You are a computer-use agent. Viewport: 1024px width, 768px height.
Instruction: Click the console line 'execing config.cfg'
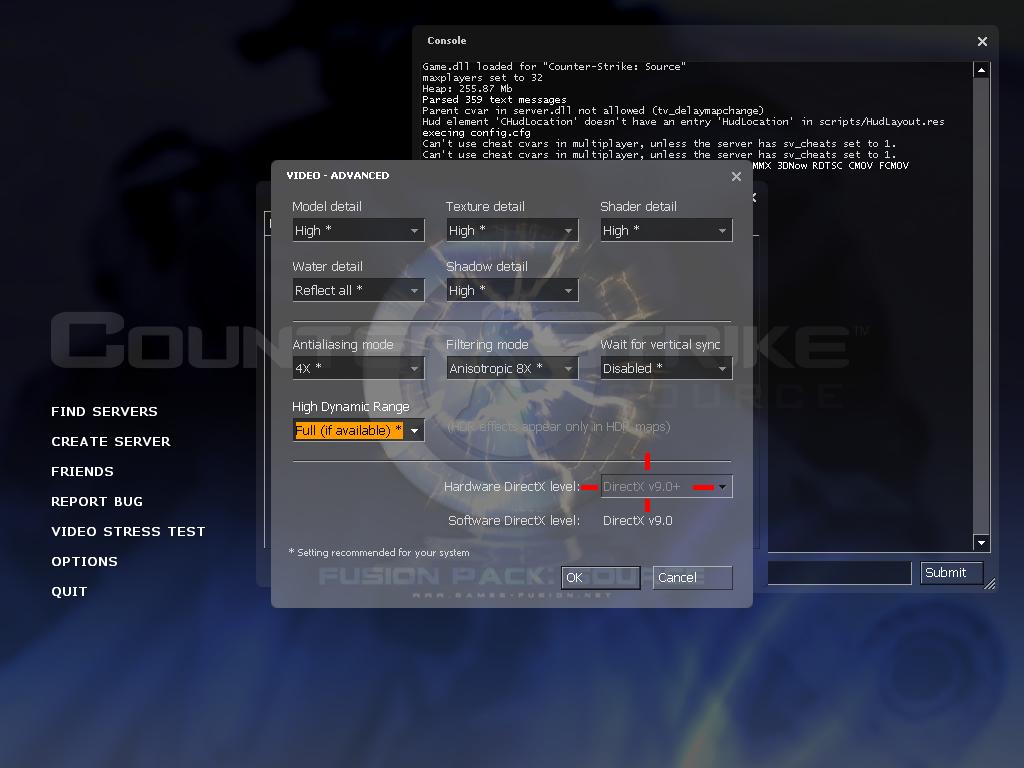(476, 133)
